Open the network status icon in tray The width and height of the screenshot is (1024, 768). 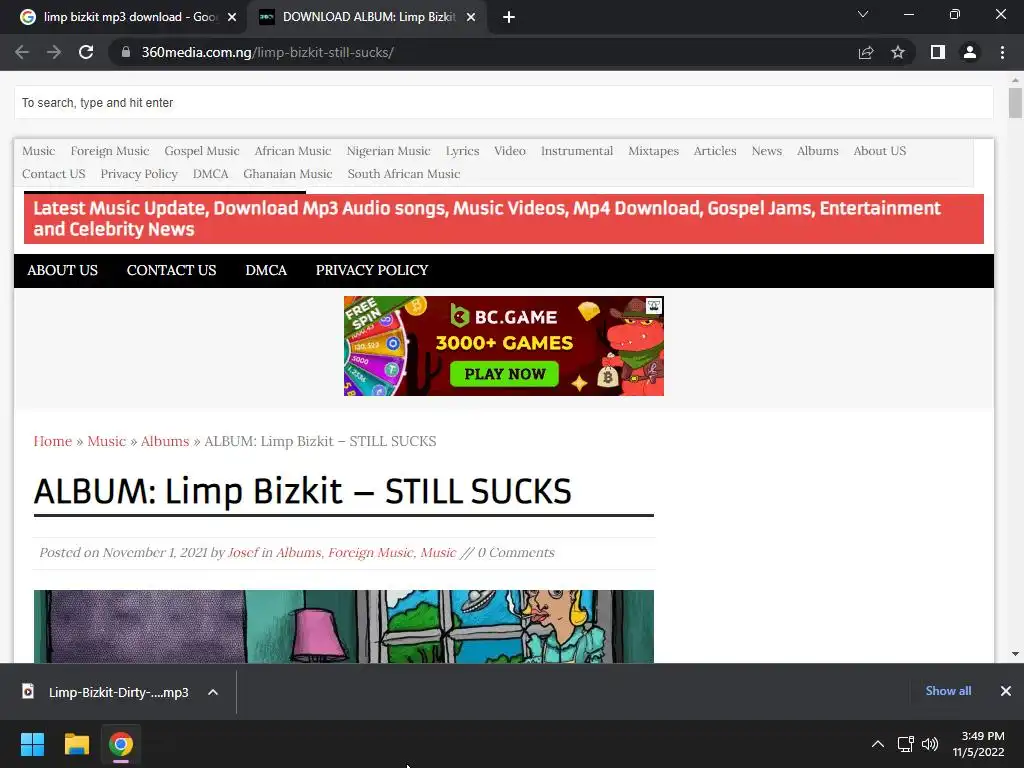906,744
